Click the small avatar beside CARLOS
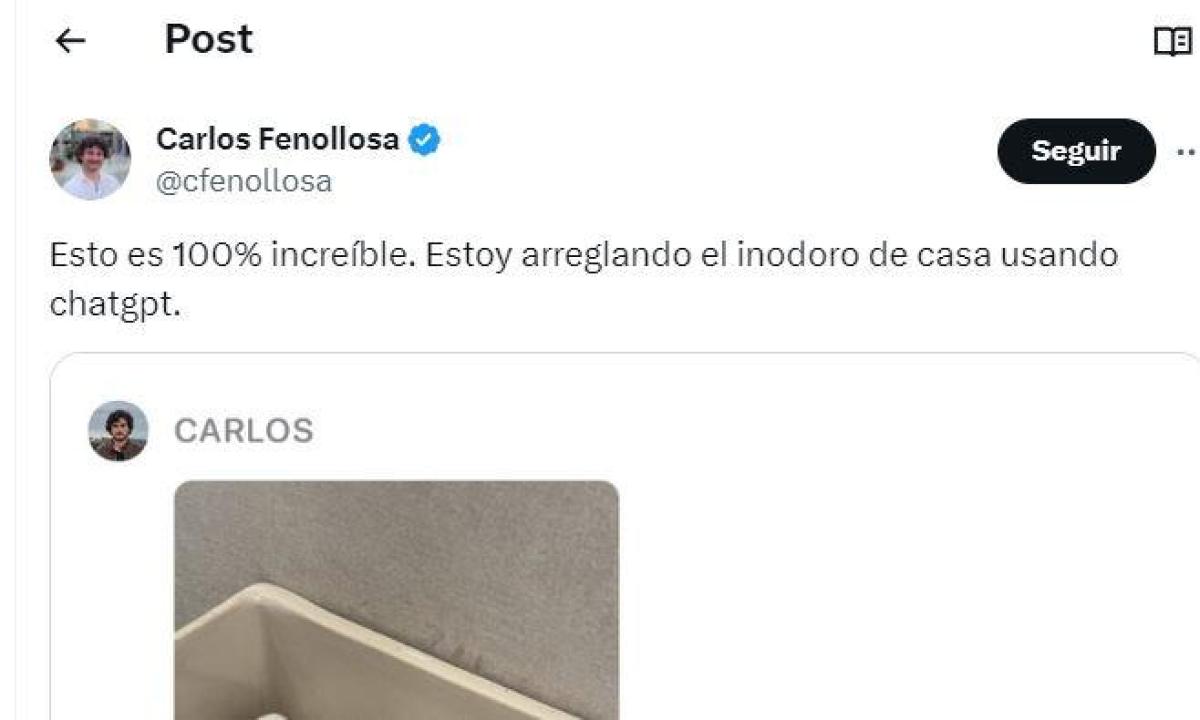1200x720 pixels. click(x=118, y=431)
